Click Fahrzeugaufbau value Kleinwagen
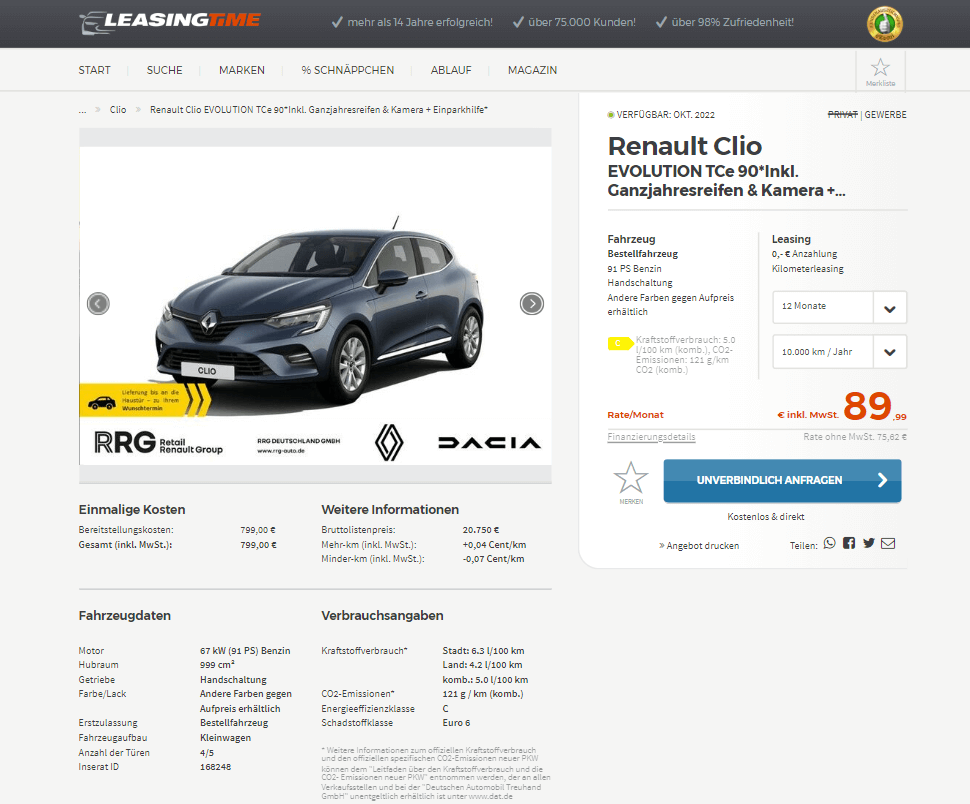Viewport: 970px width, 804px height. click(x=225, y=738)
